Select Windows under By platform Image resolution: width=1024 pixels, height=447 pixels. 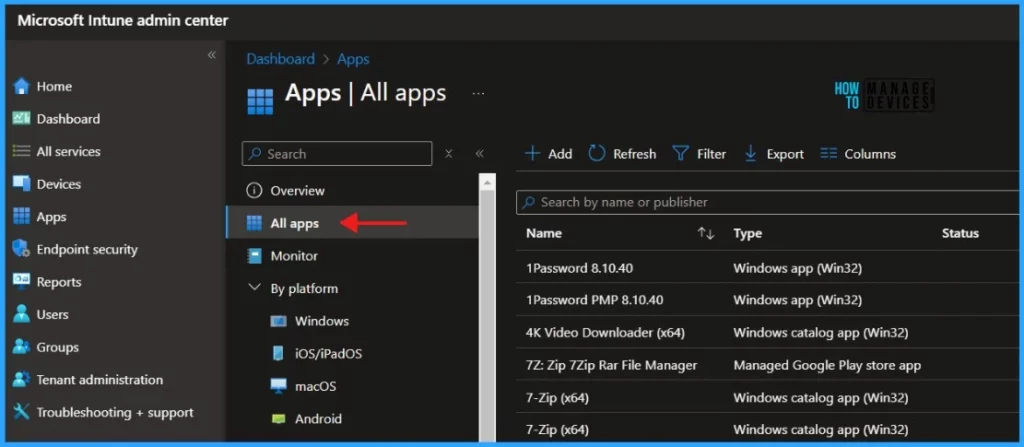click(321, 321)
